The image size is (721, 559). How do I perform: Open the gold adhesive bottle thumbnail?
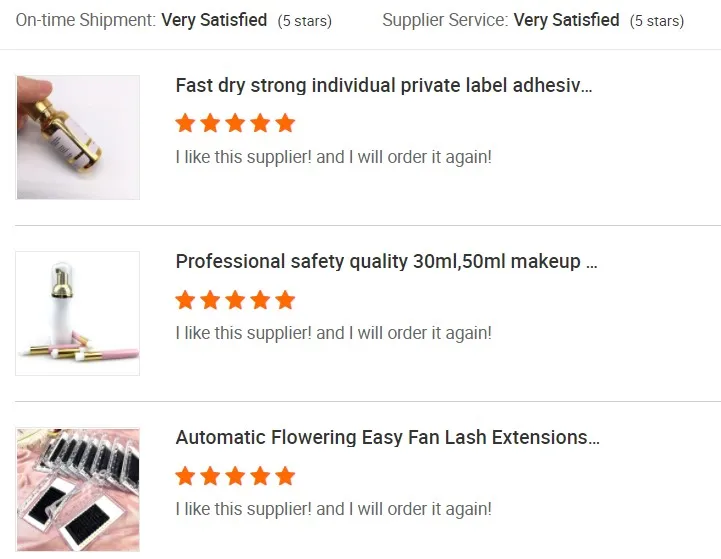tap(78, 137)
